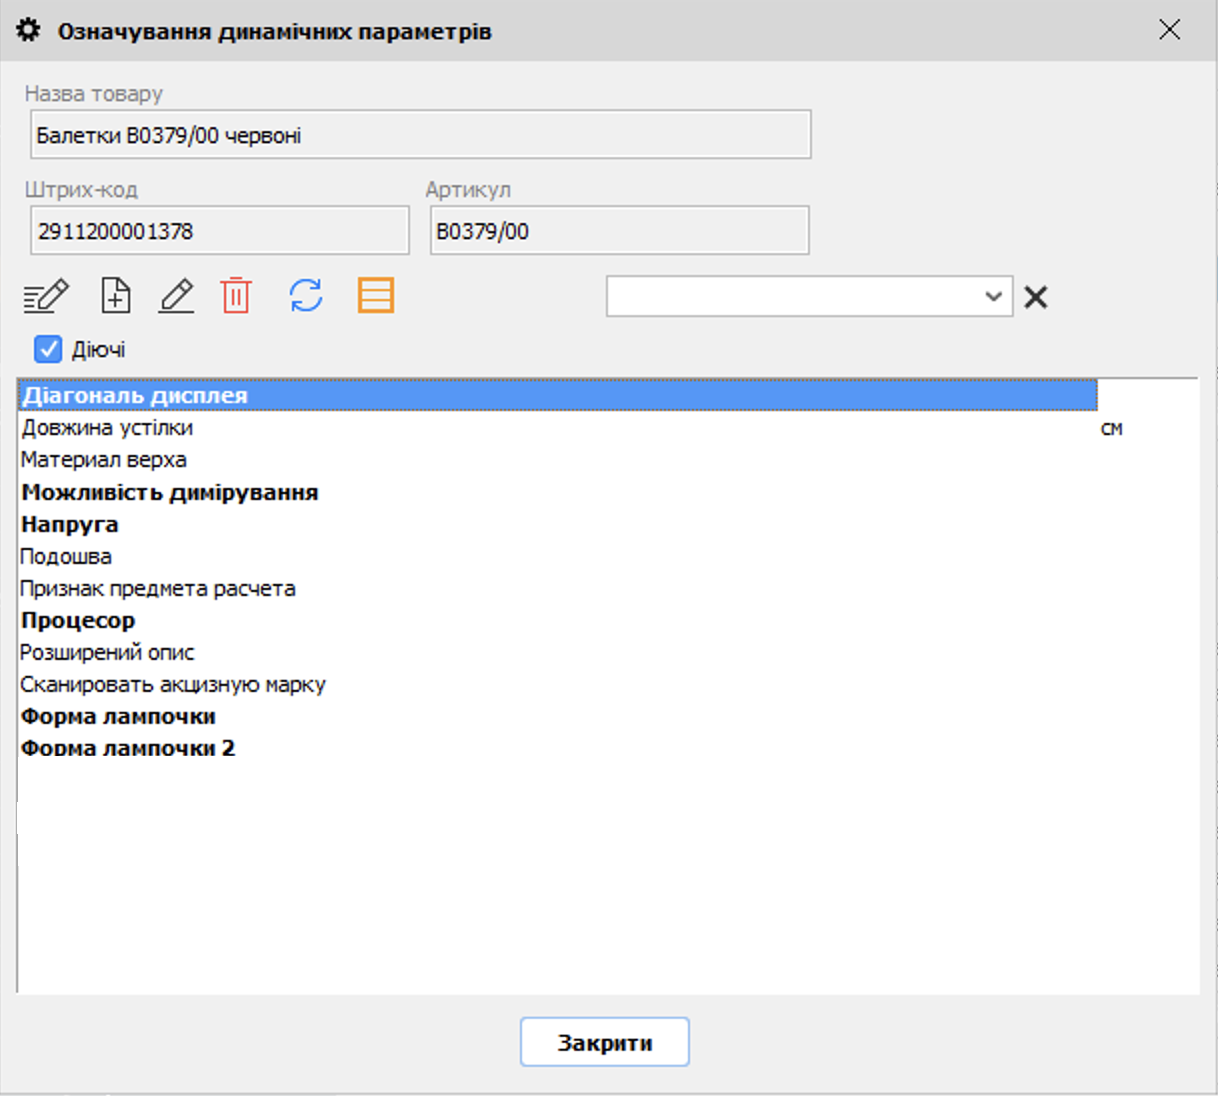Clear the filter with the X icon
1218x1096 pixels.
click(x=1036, y=297)
